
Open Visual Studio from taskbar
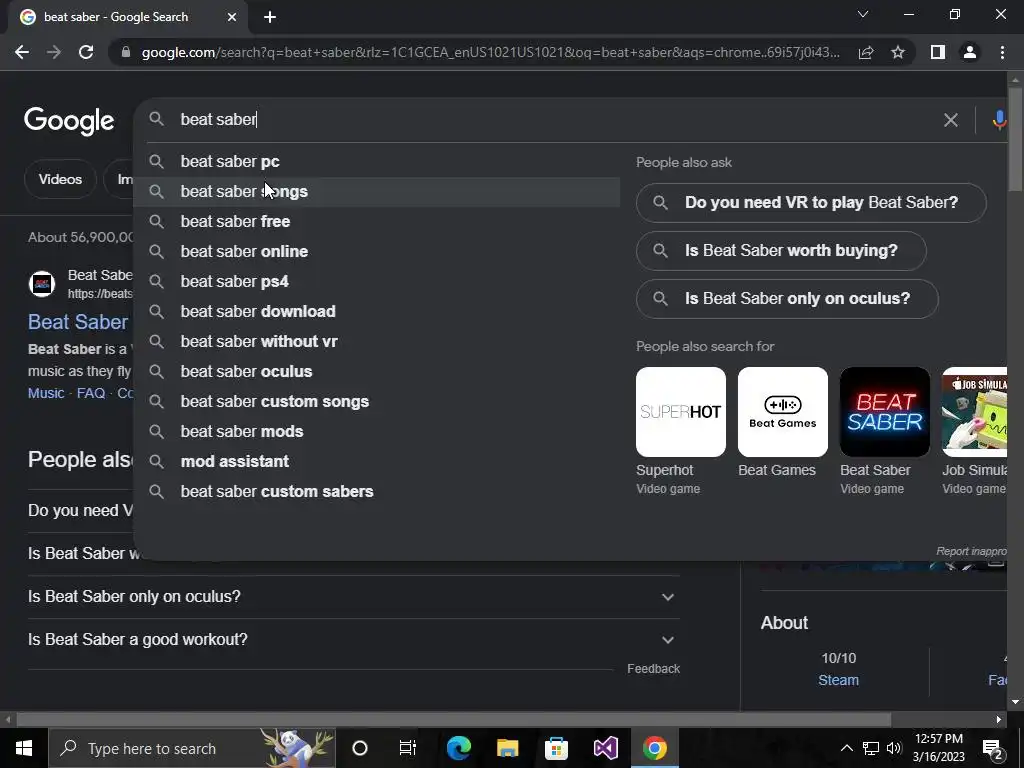click(605, 748)
